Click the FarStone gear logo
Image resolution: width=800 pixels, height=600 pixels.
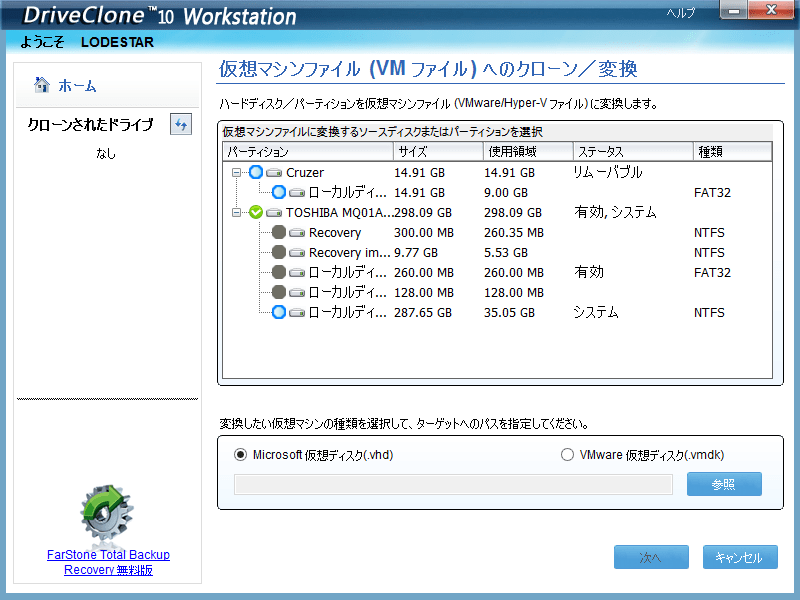pos(106,514)
